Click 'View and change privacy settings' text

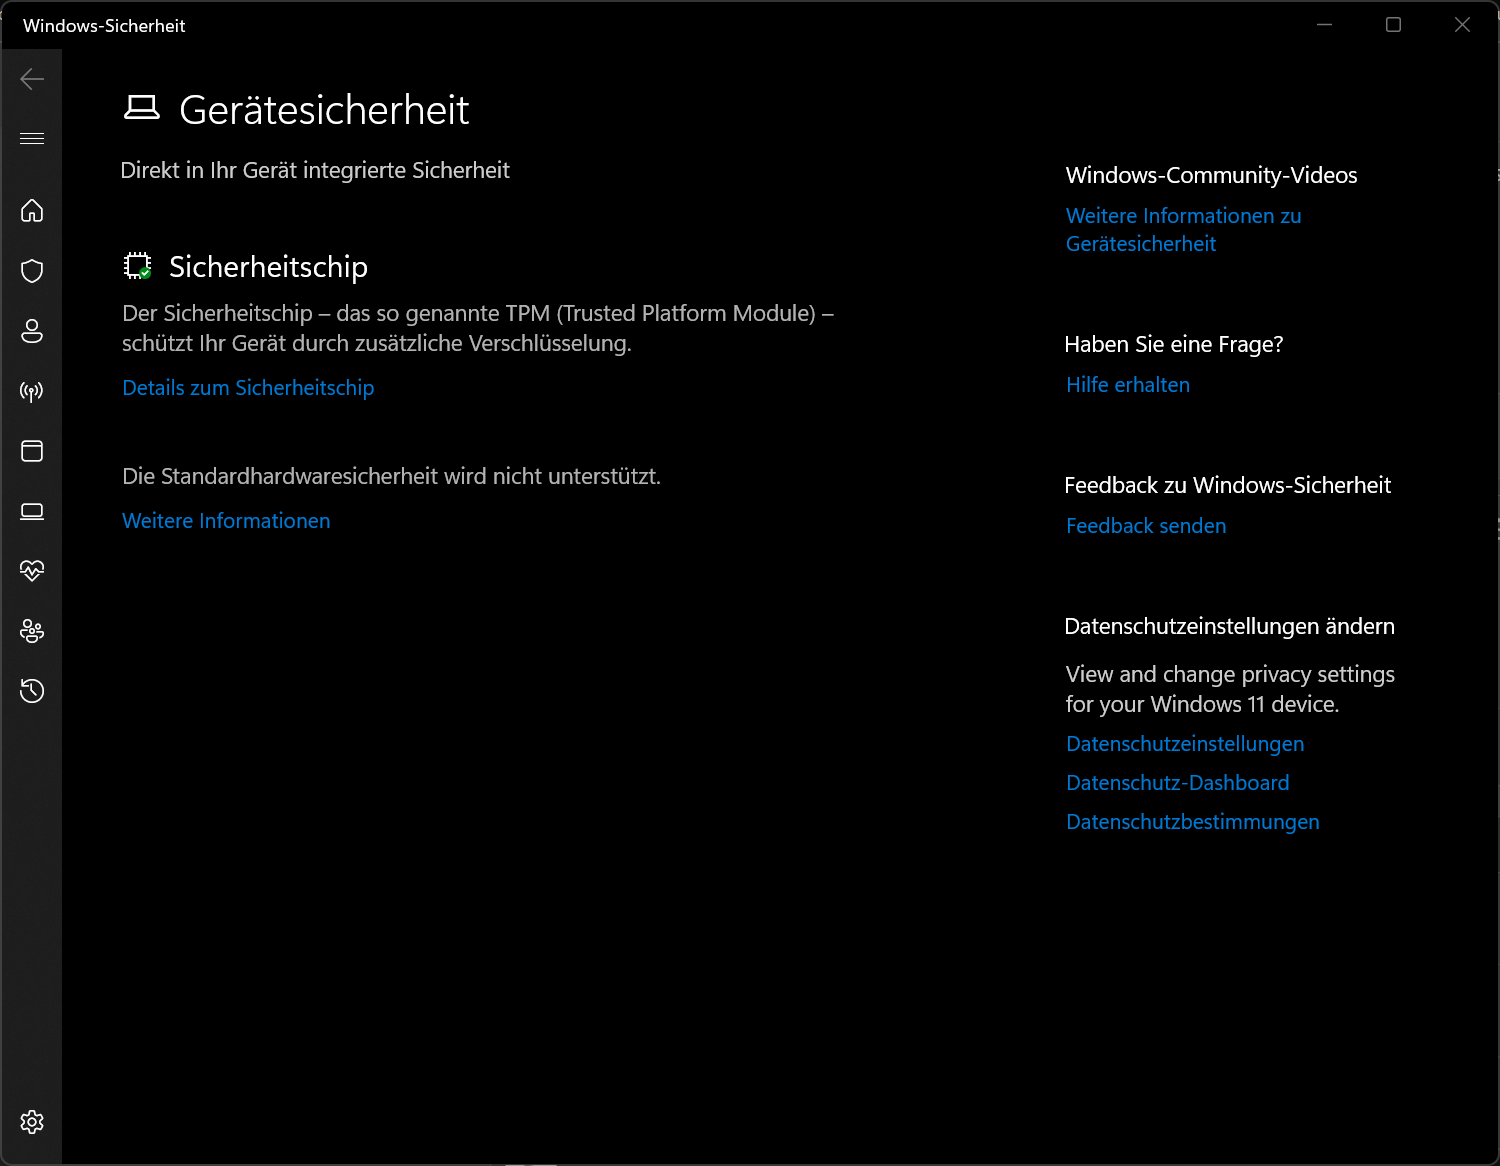pyautogui.click(x=1230, y=674)
